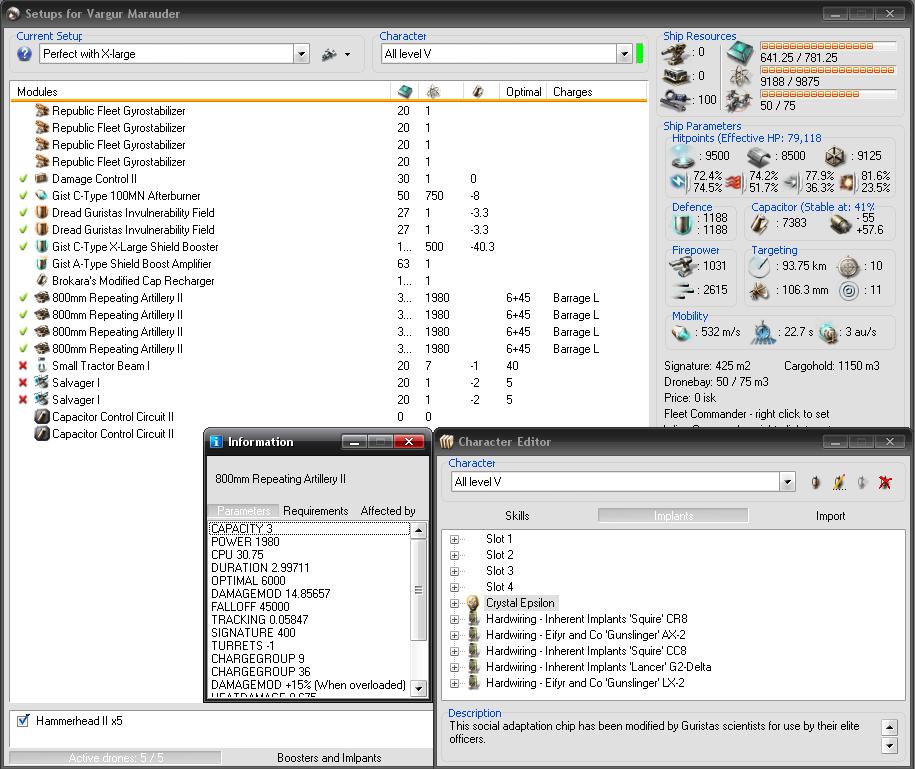Viewport: 915px width, 769px height.
Task: Click the green character status indicator
Action: [x=640, y=54]
